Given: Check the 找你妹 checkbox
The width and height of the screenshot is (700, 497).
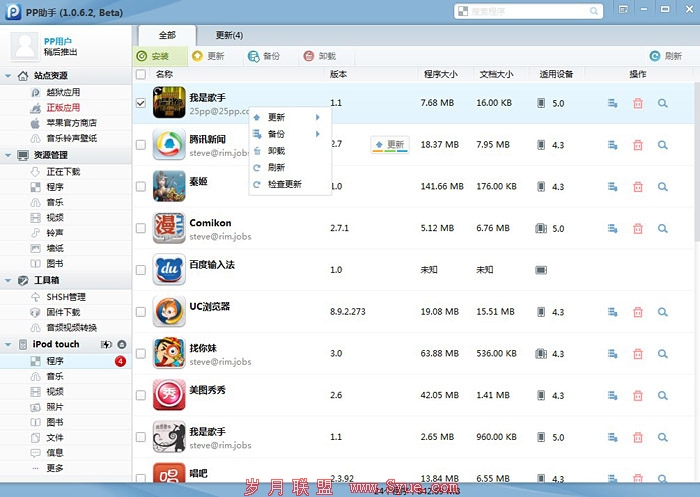Looking at the screenshot, I should pyautogui.click(x=141, y=353).
